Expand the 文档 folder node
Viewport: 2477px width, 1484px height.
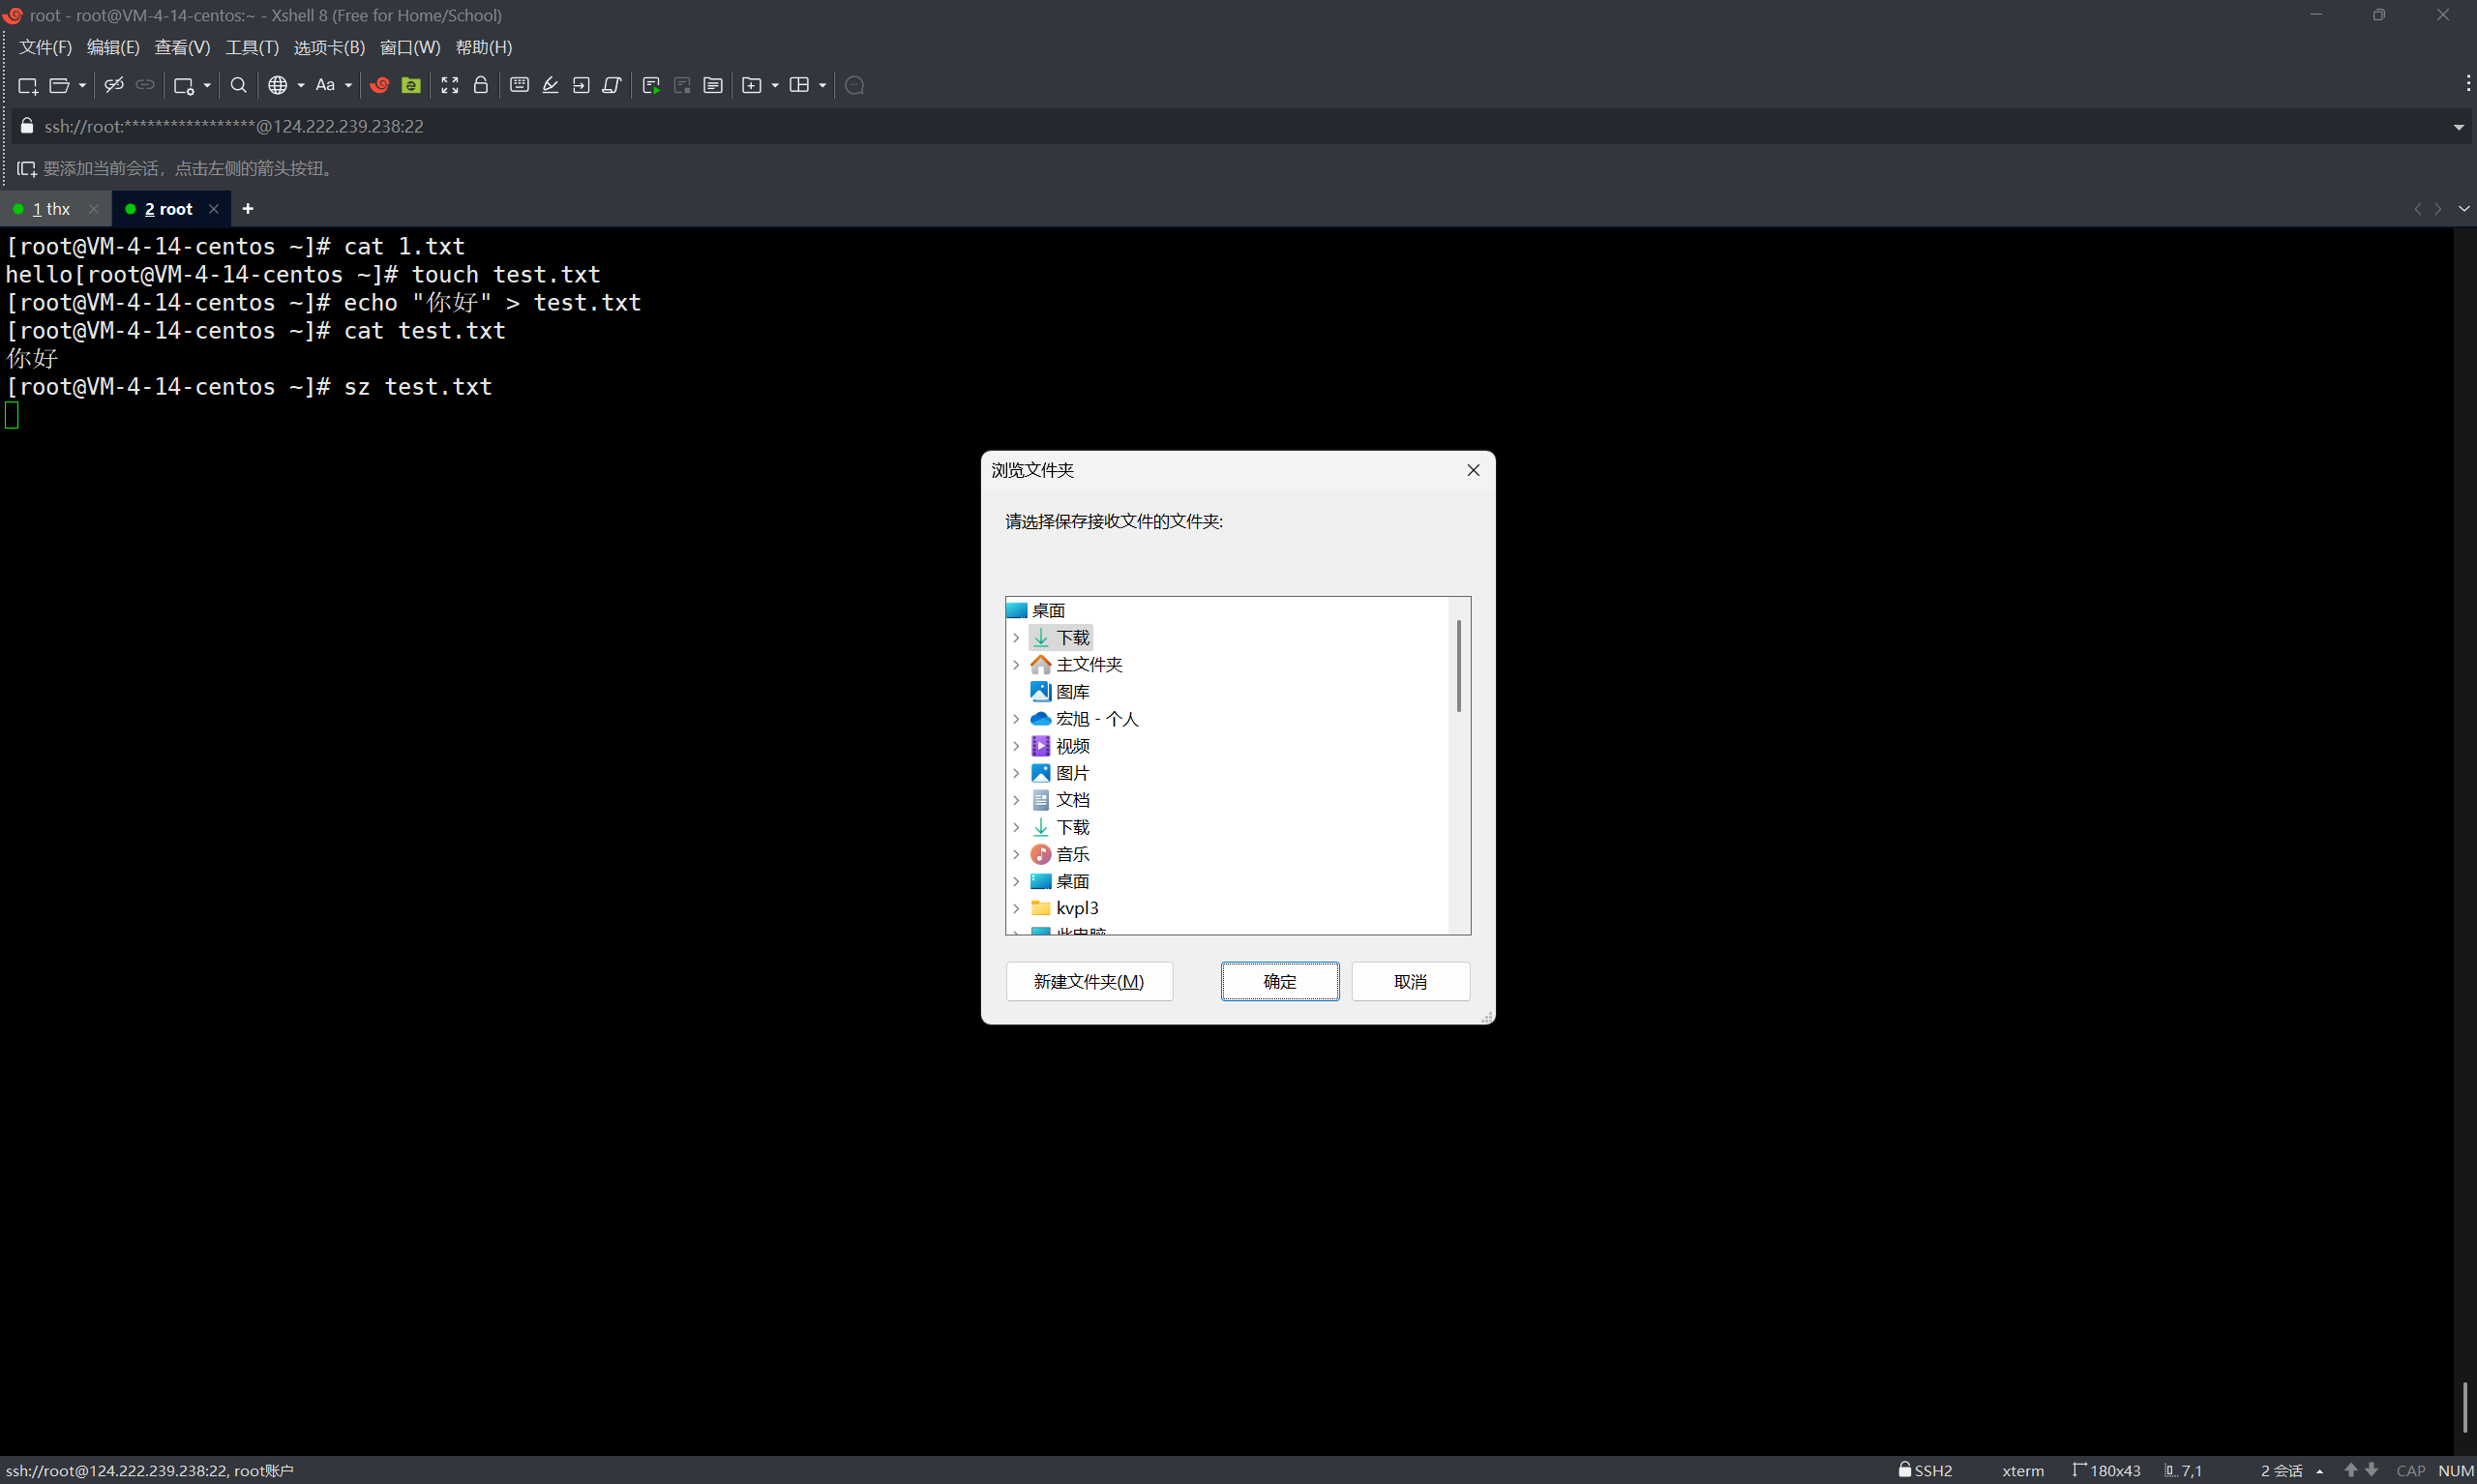tap(1016, 800)
